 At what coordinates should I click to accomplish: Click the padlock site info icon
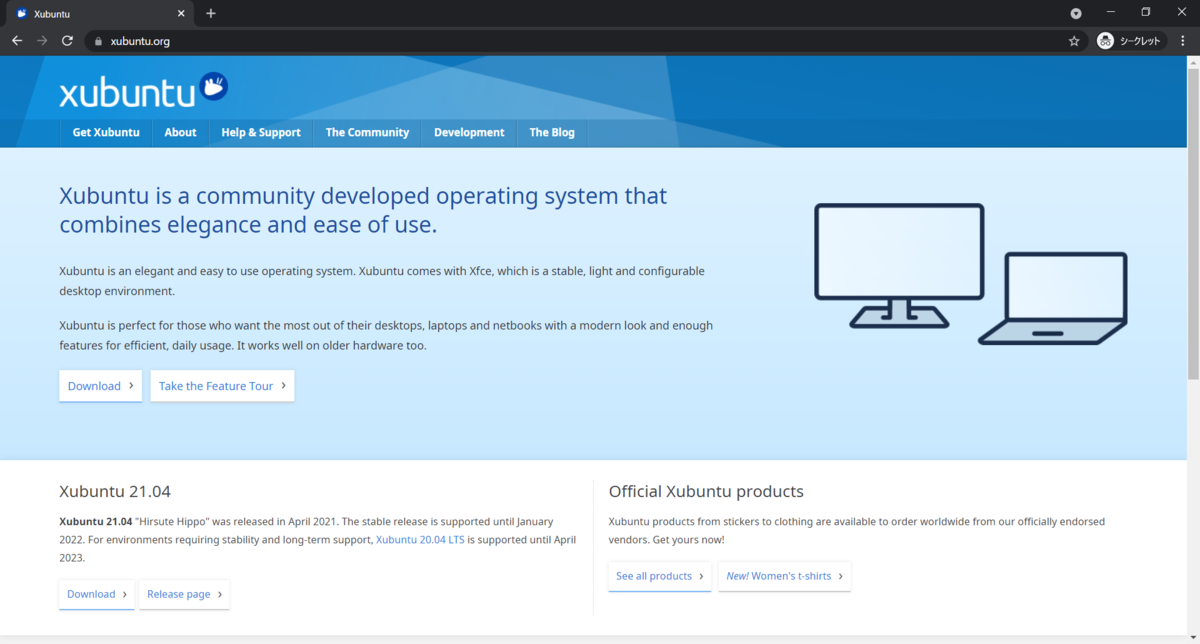click(98, 41)
